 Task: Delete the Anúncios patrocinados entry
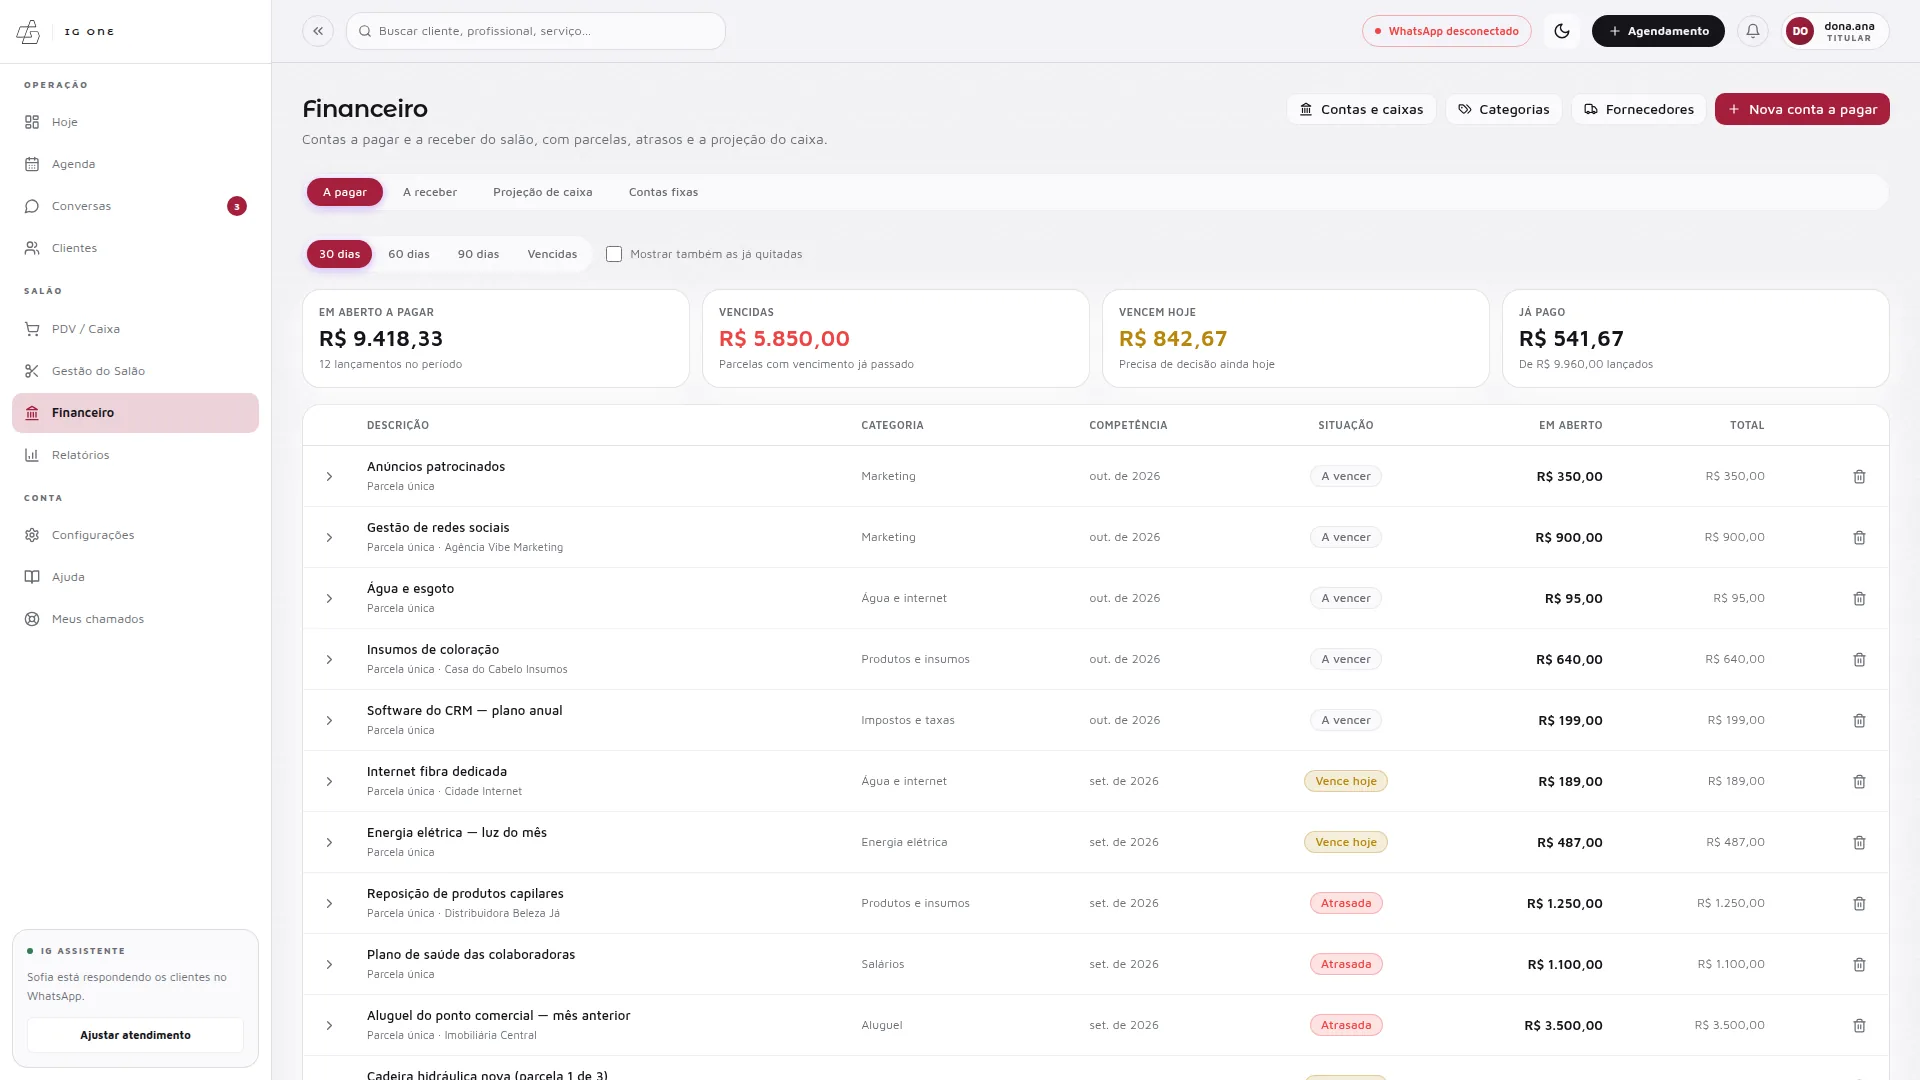tap(1860, 477)
